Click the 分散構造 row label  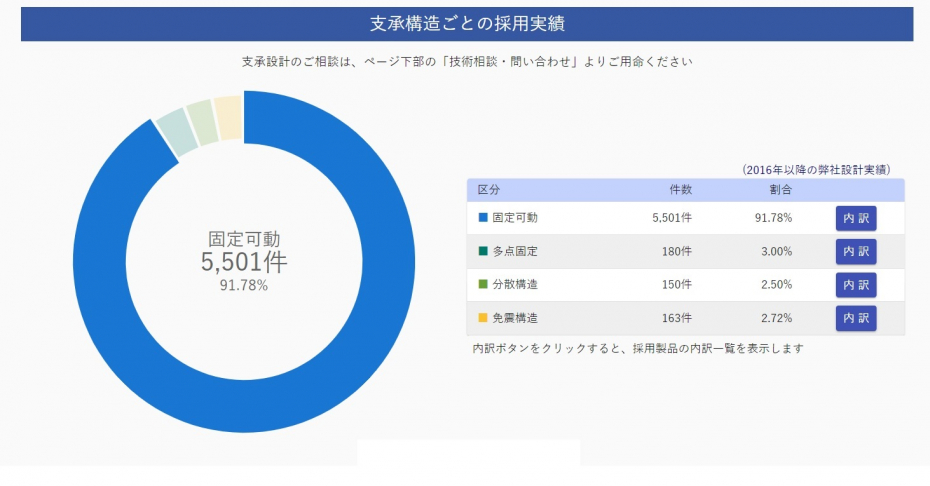515,284
